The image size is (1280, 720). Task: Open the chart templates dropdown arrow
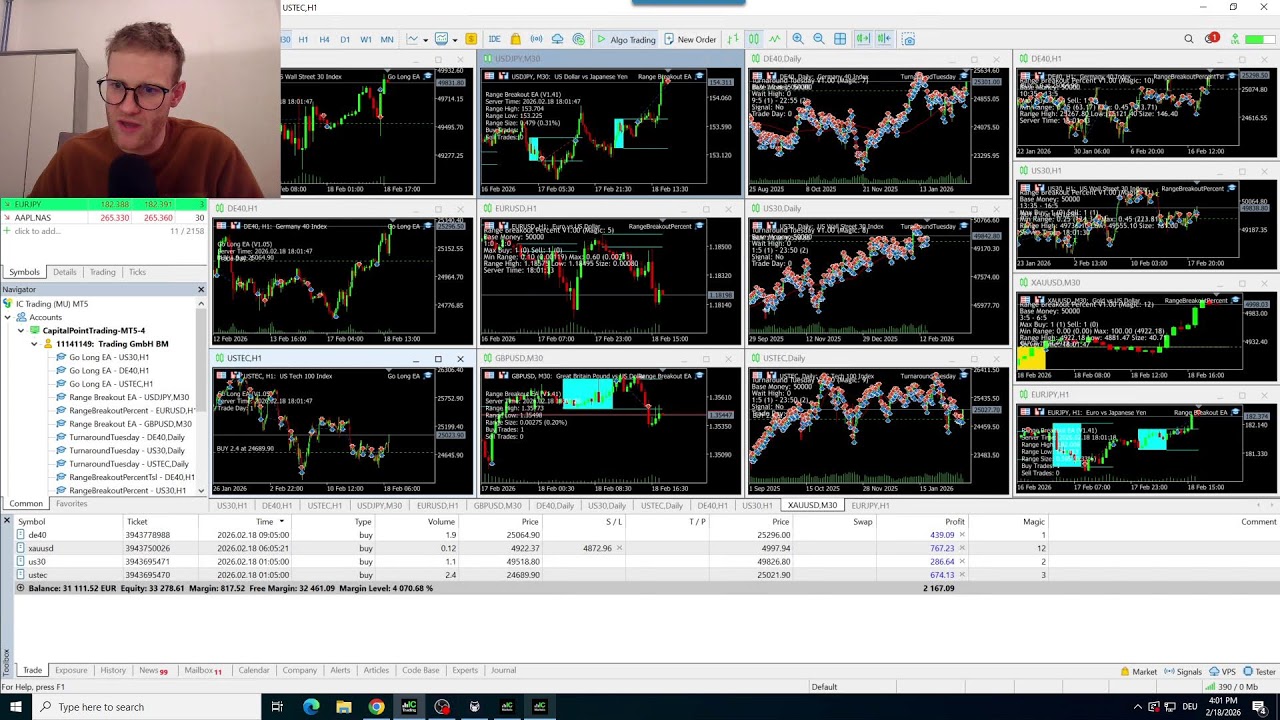pyautogui.click(x=454, y=40)
